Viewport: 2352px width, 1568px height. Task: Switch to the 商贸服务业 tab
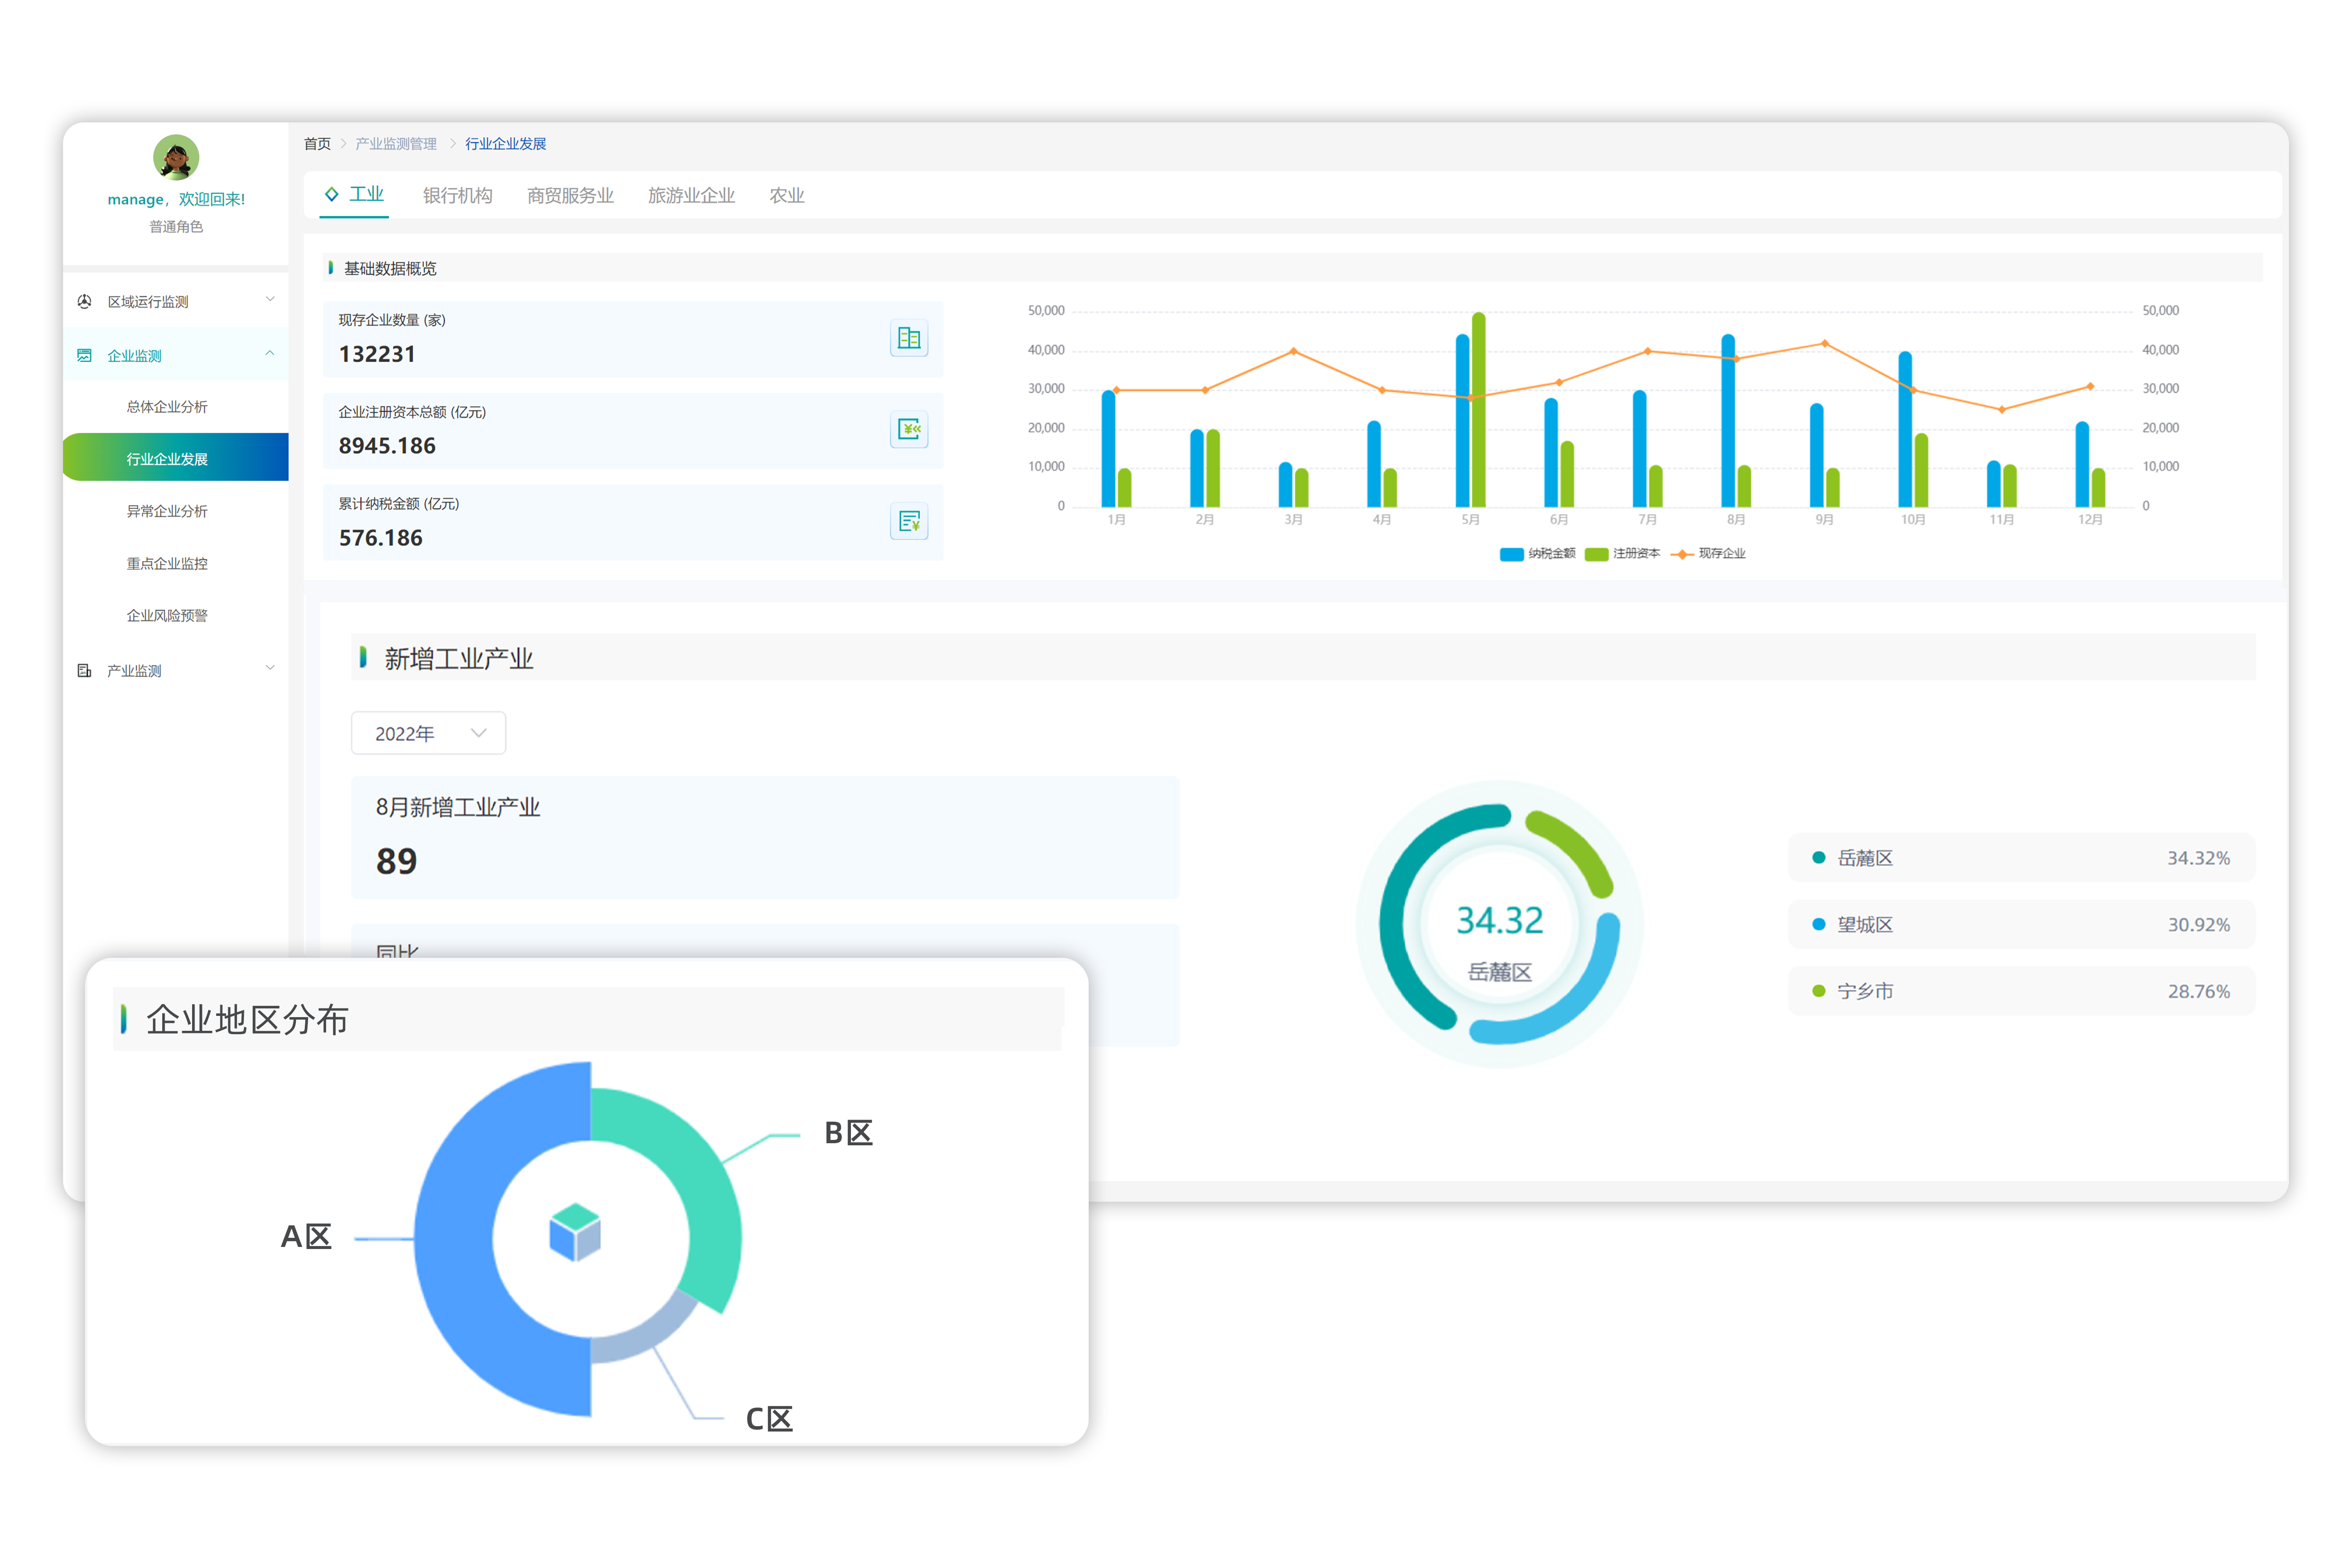pos(570,195)
